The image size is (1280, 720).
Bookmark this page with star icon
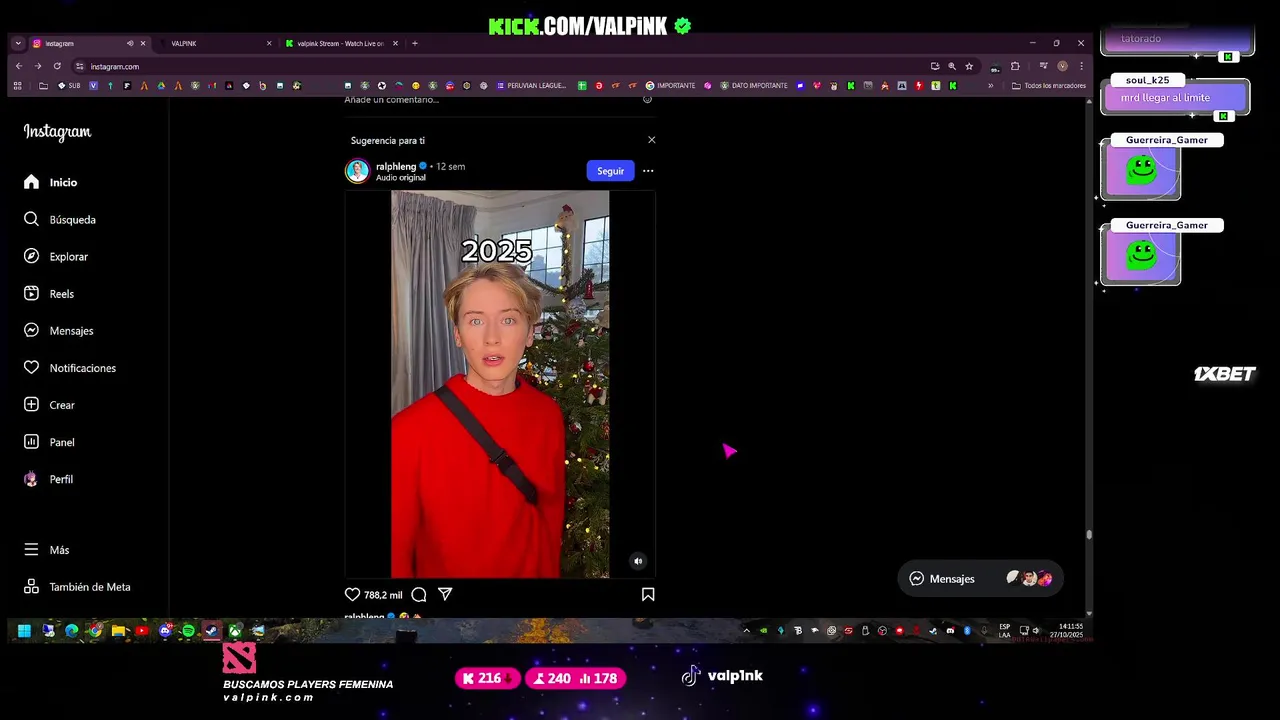(969, 66)
